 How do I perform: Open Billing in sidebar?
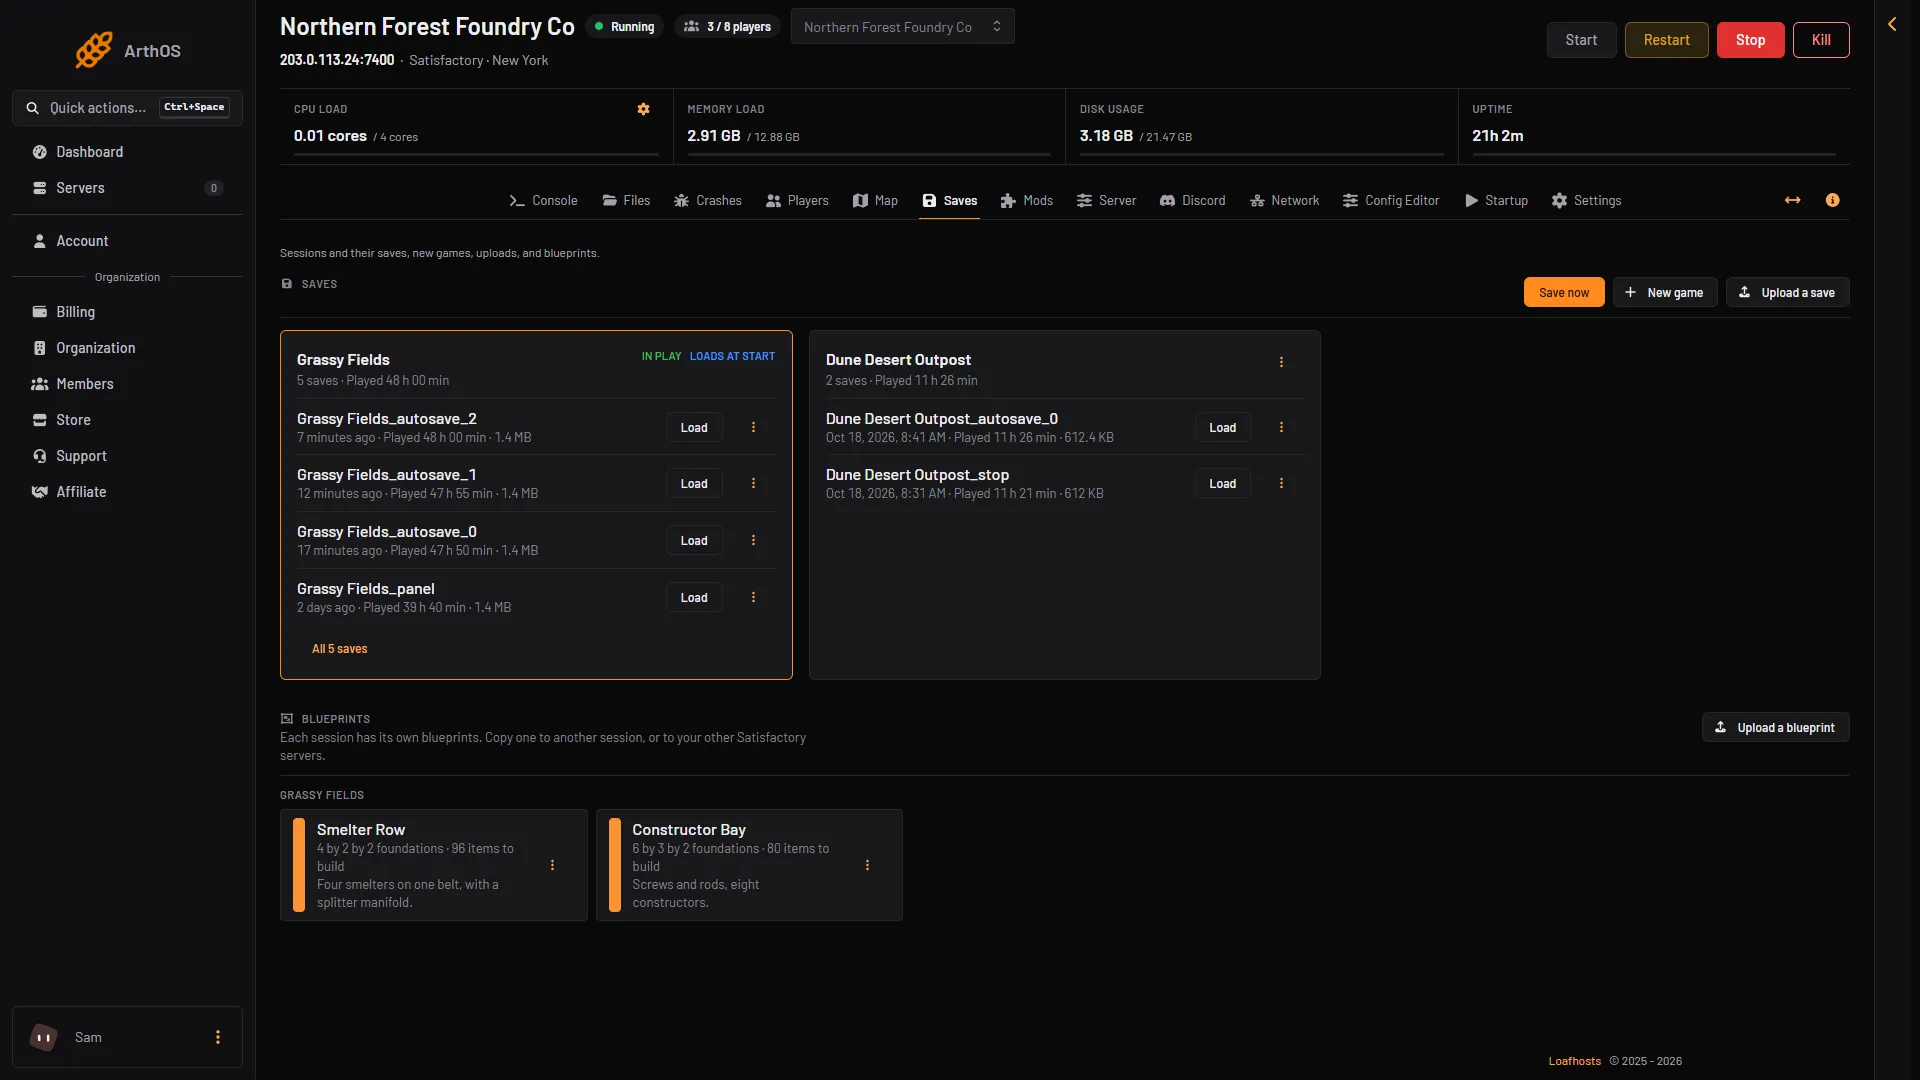point(127,312)
